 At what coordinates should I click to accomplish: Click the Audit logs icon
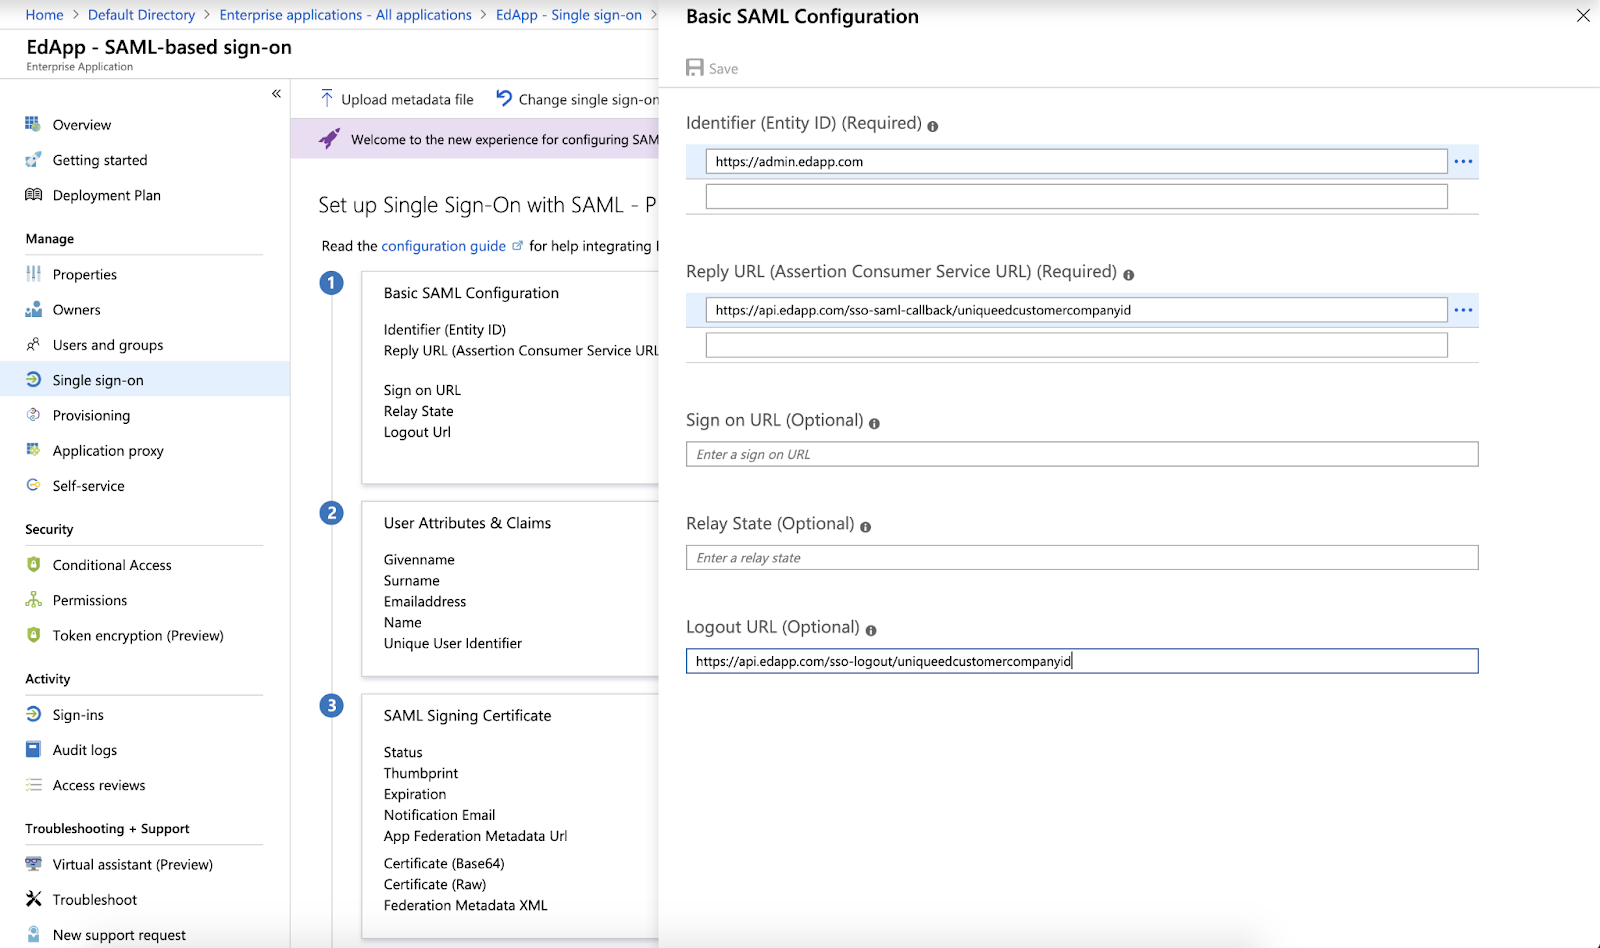coord(33,749)
